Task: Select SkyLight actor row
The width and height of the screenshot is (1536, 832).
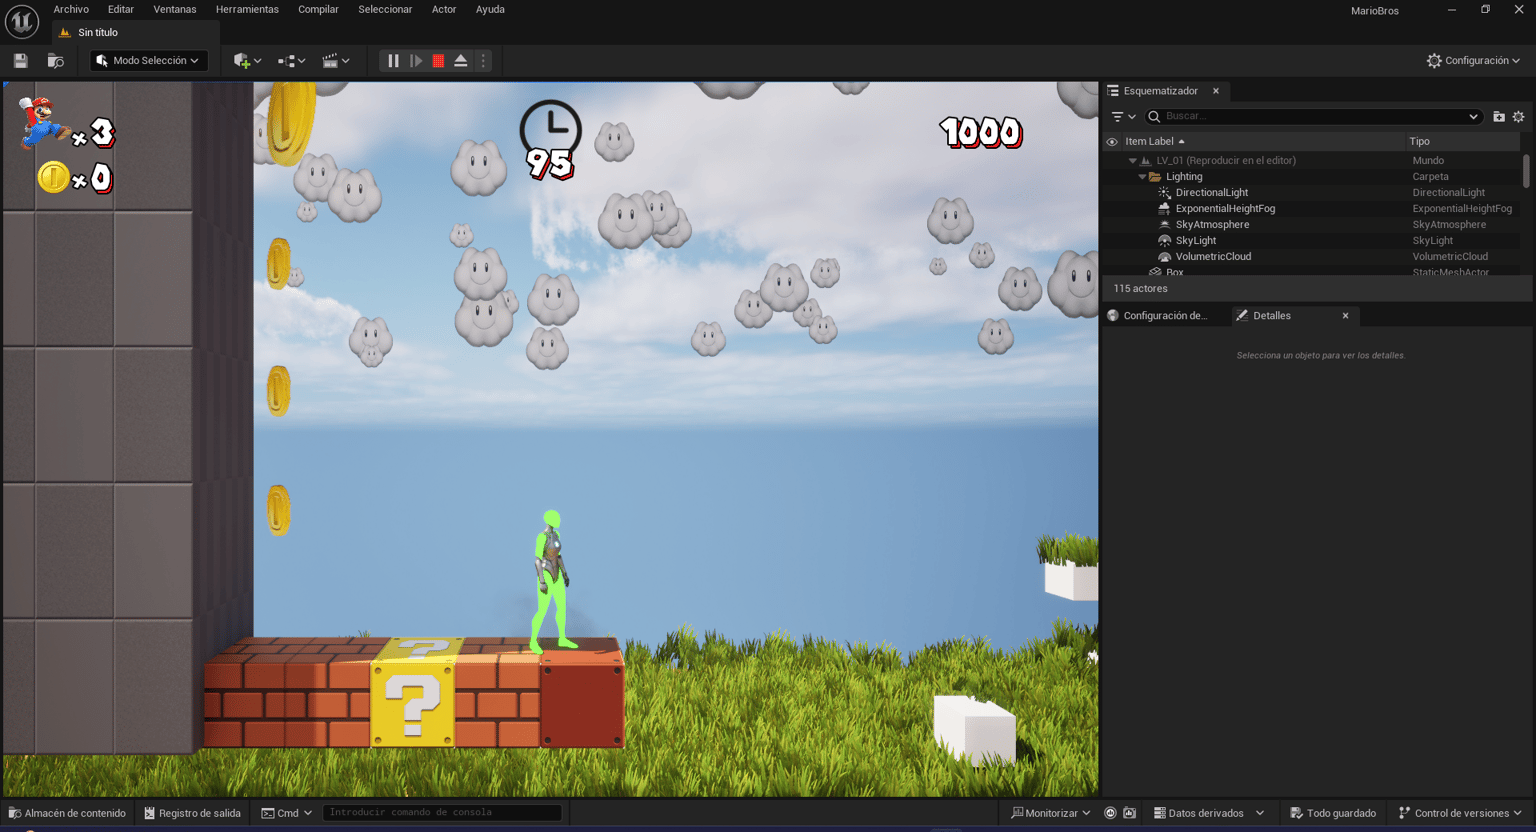Action: tap(1196, 241)
